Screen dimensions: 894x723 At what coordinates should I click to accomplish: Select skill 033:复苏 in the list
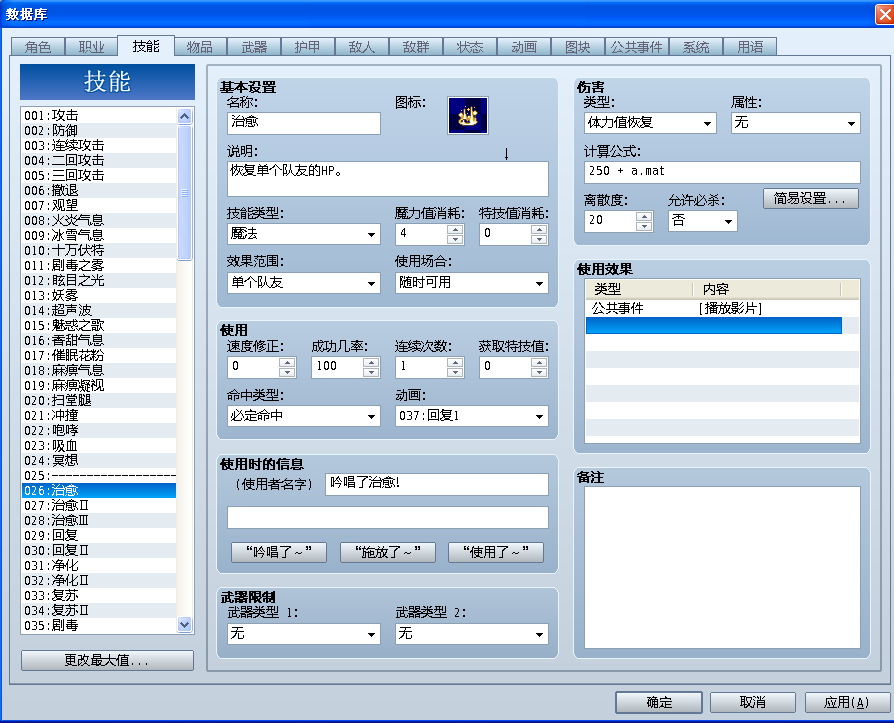(x=99, y=596)
